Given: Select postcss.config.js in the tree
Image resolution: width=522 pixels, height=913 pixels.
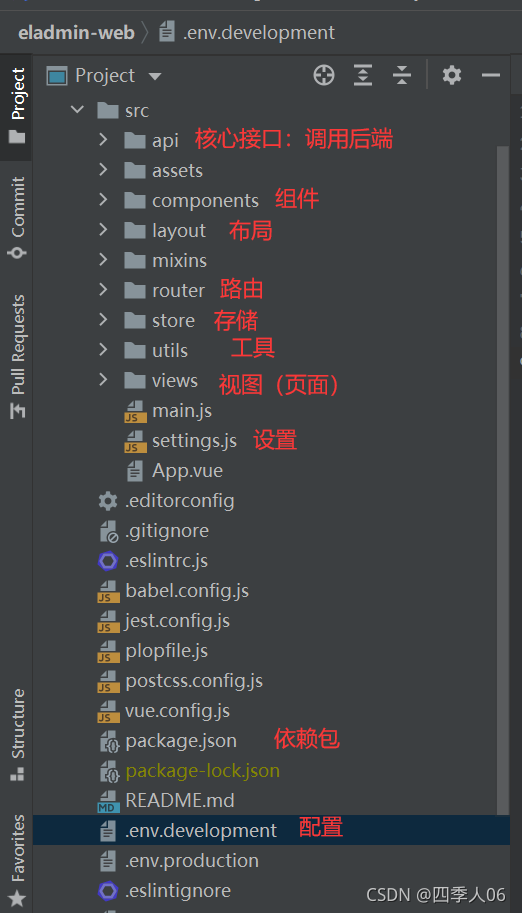Looking at the screenshot, I should [194, 681].
